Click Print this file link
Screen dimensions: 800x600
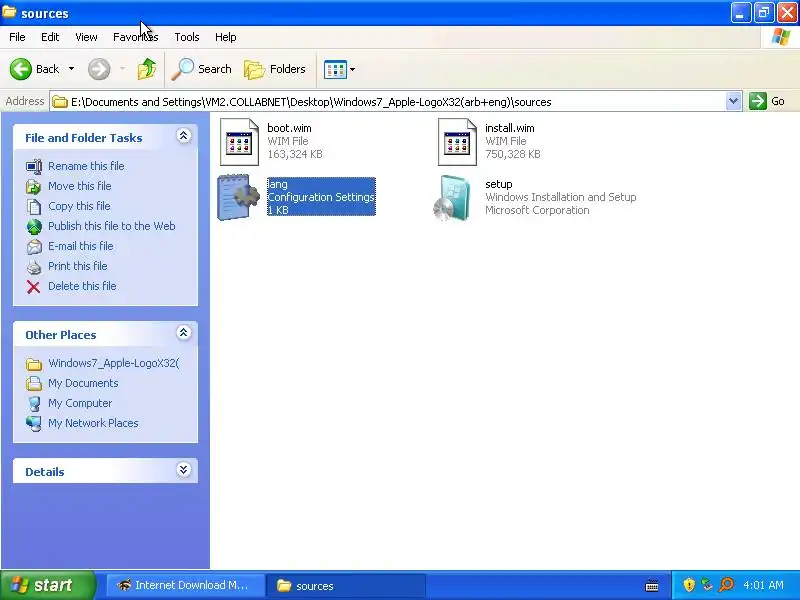click(78, 266)
